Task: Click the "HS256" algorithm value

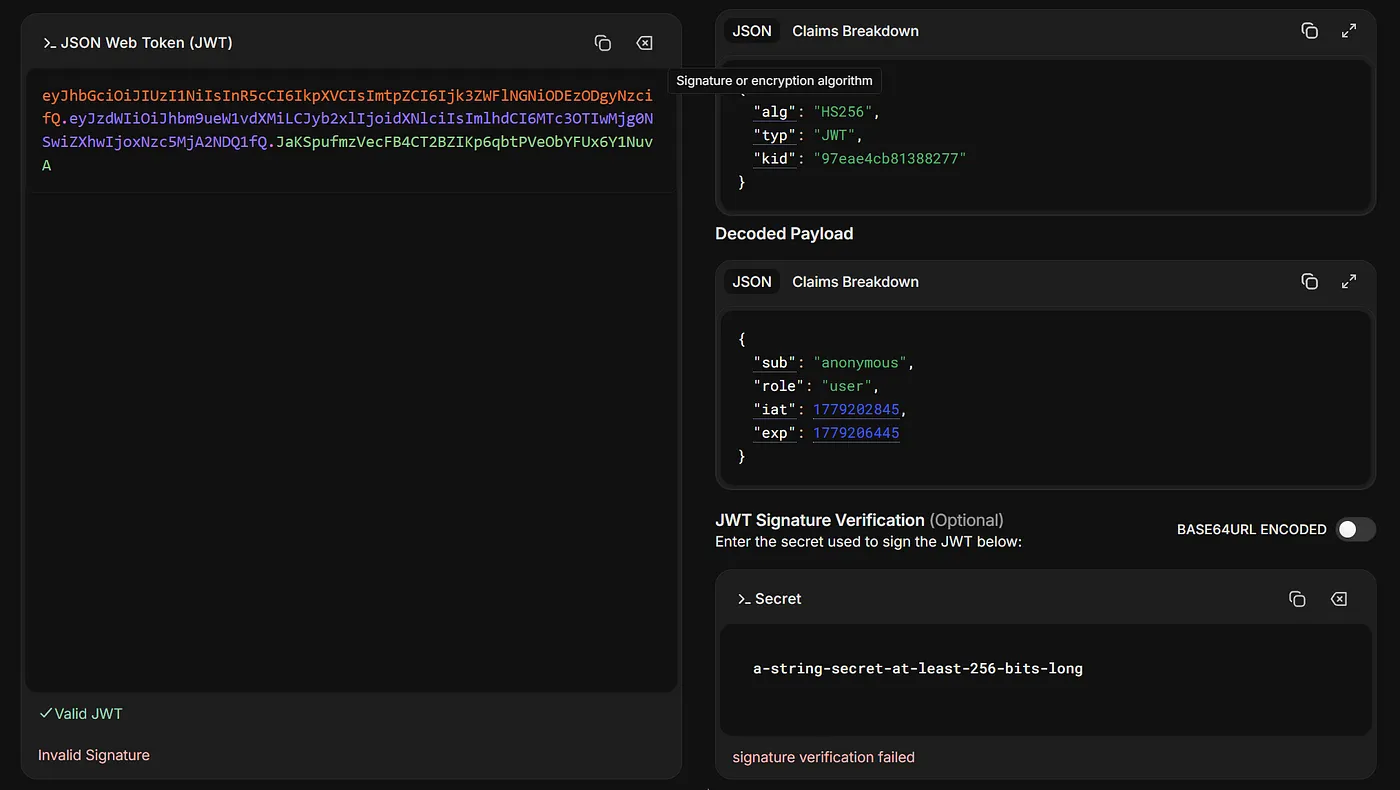Action: point(843,112)
